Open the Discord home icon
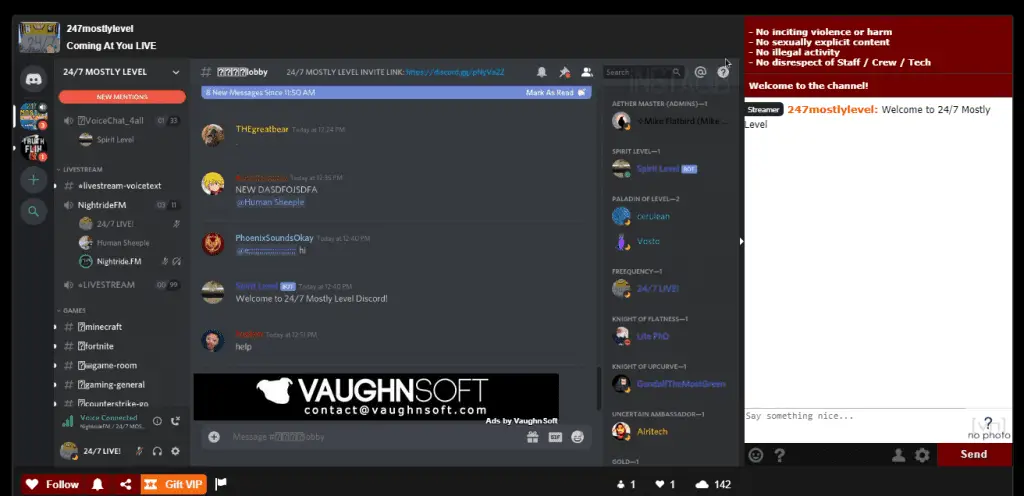Viewport: 1024px width, 496px height. [33, 80]
